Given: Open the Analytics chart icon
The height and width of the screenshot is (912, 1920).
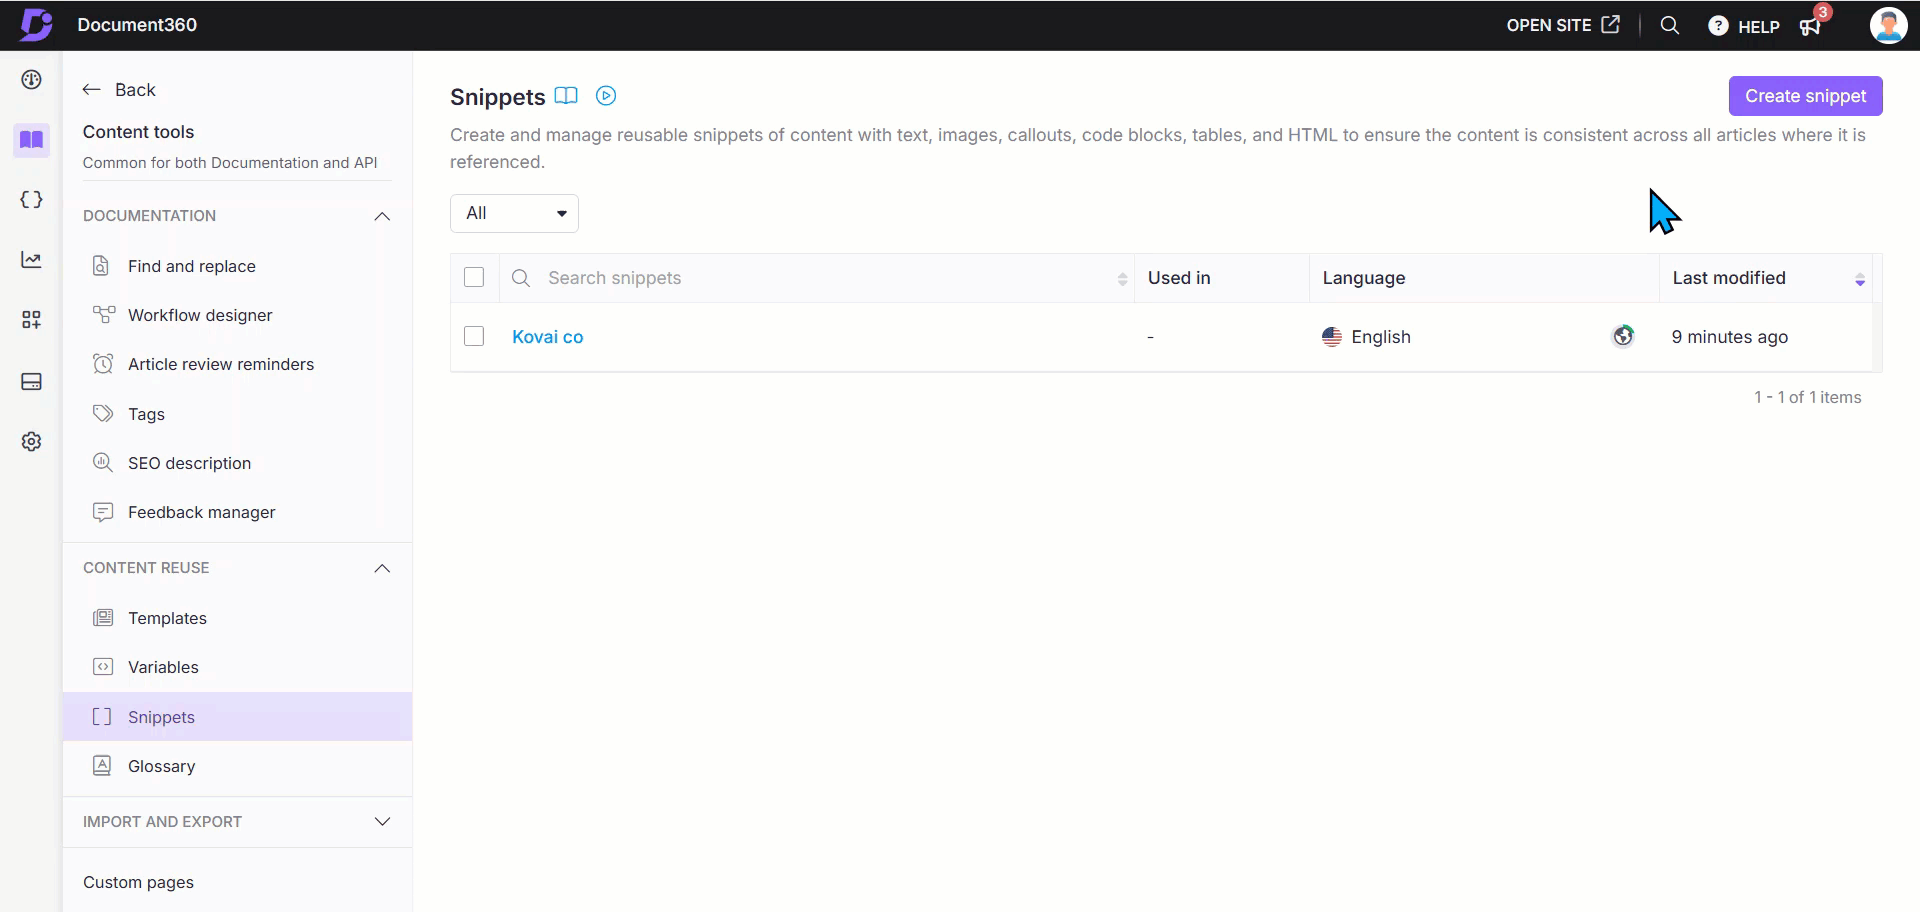Looking at the screenshot, I should click(32, 260).
